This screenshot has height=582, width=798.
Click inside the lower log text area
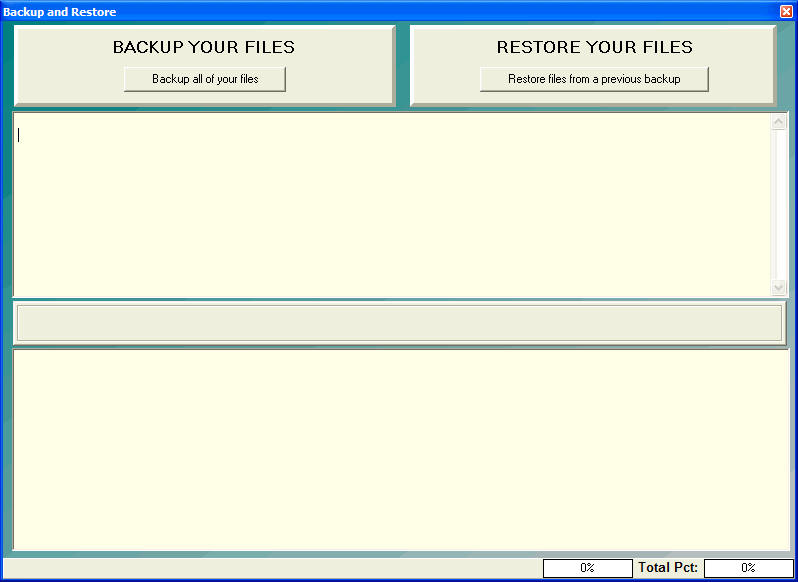point(401,450)
